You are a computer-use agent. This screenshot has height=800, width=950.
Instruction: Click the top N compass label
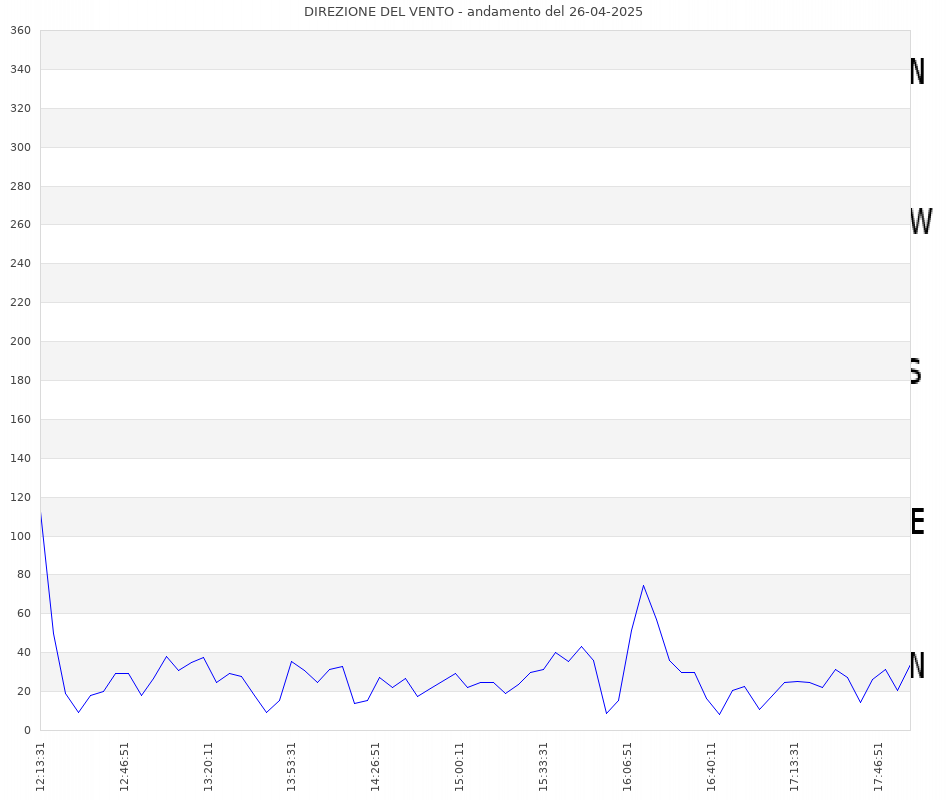tap(917, 71)
